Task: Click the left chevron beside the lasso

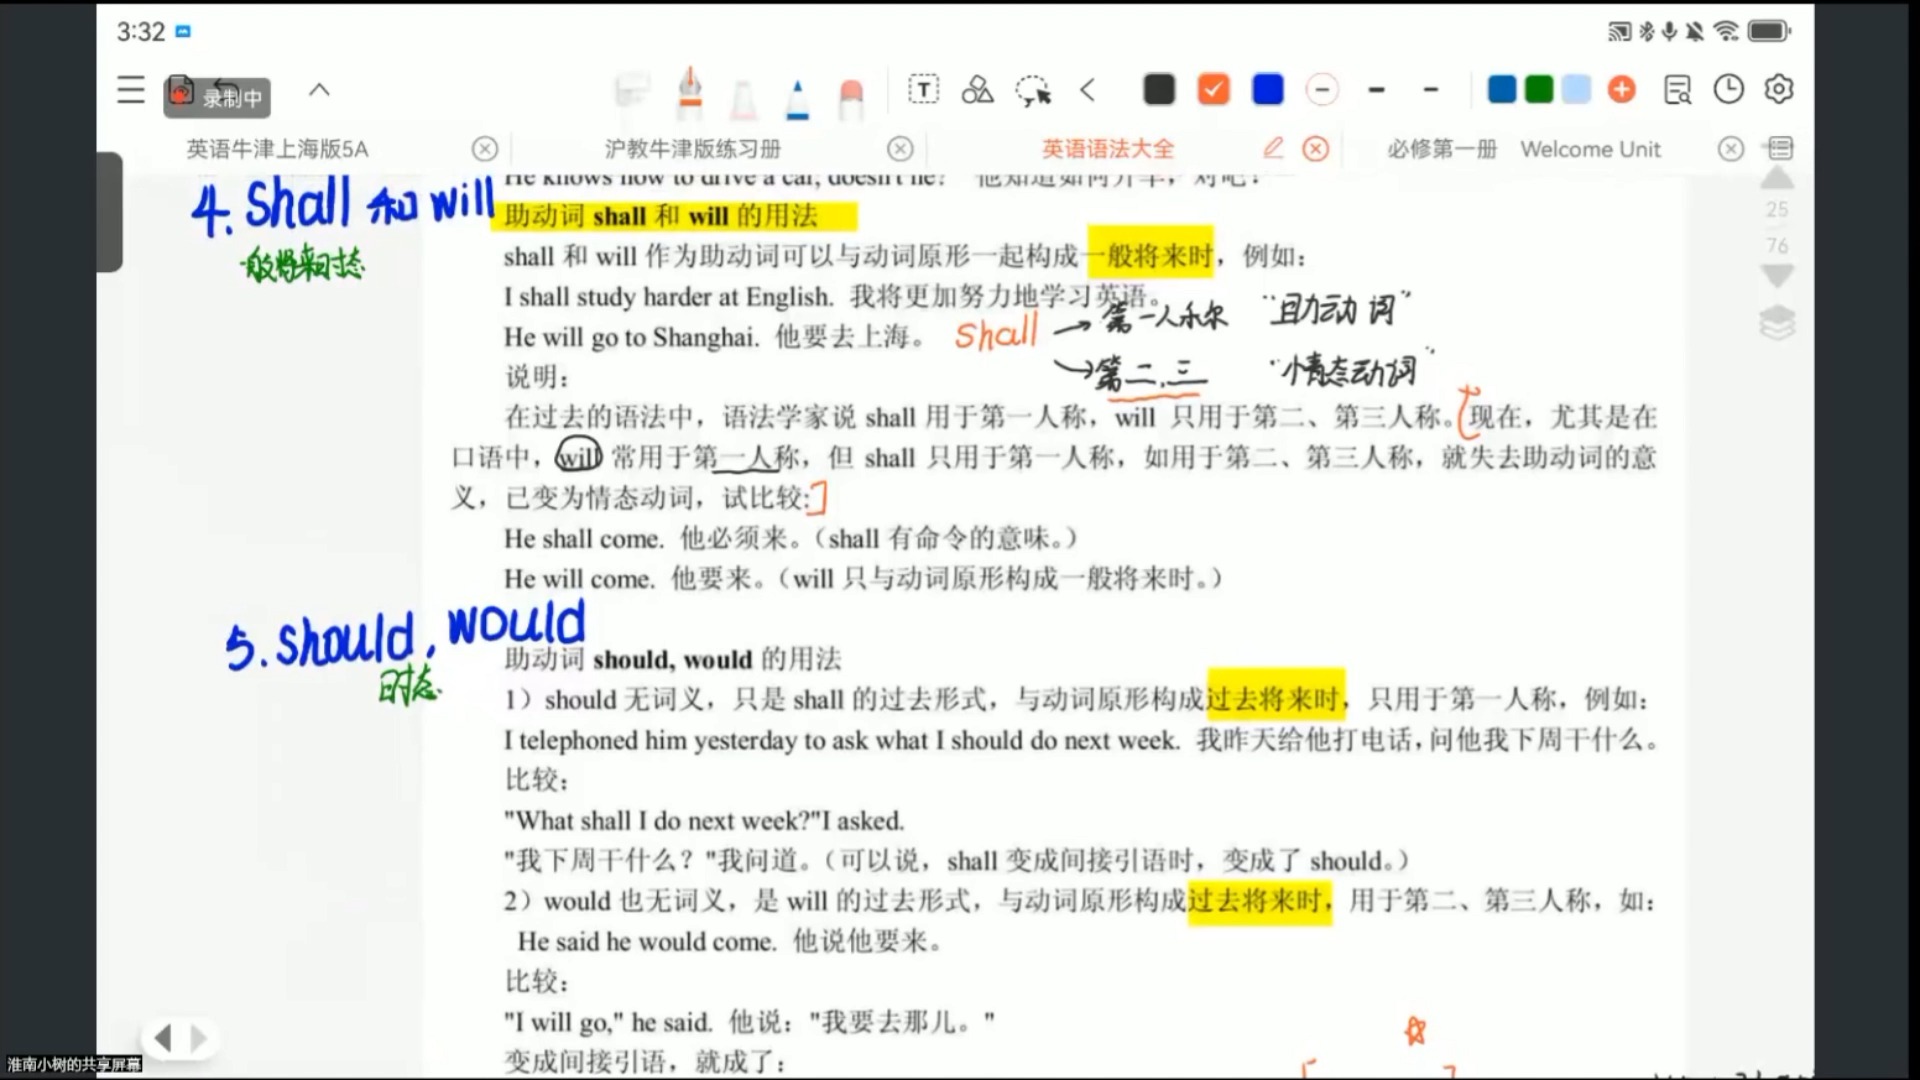Action: tap(1088, 90)
